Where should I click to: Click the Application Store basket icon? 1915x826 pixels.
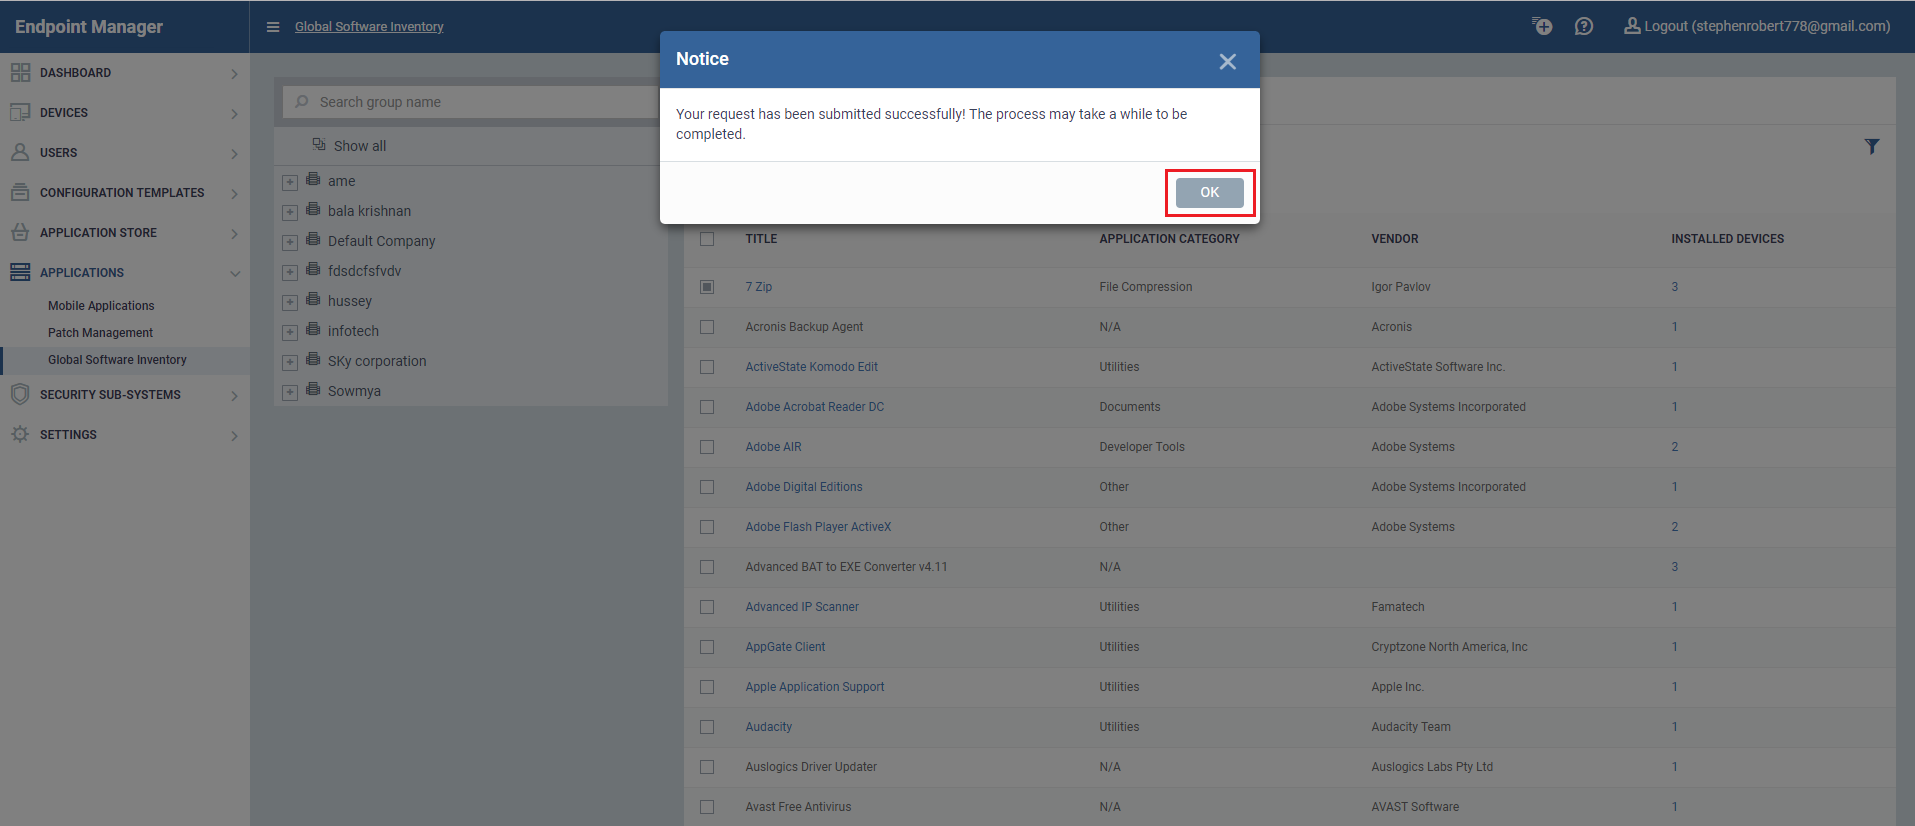click(20, 232)
